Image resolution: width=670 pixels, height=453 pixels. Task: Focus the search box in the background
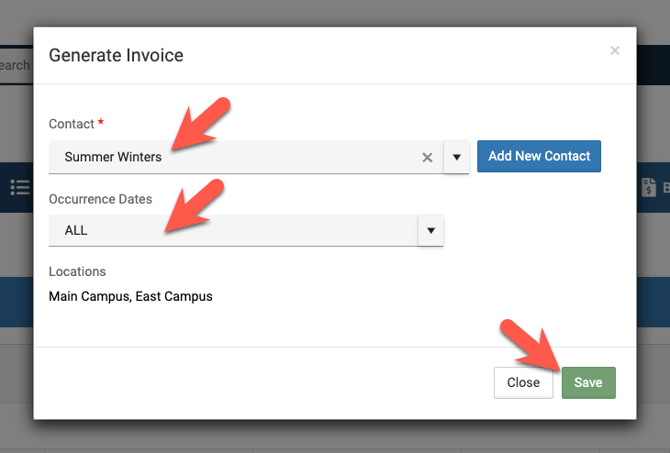(16, 66)
